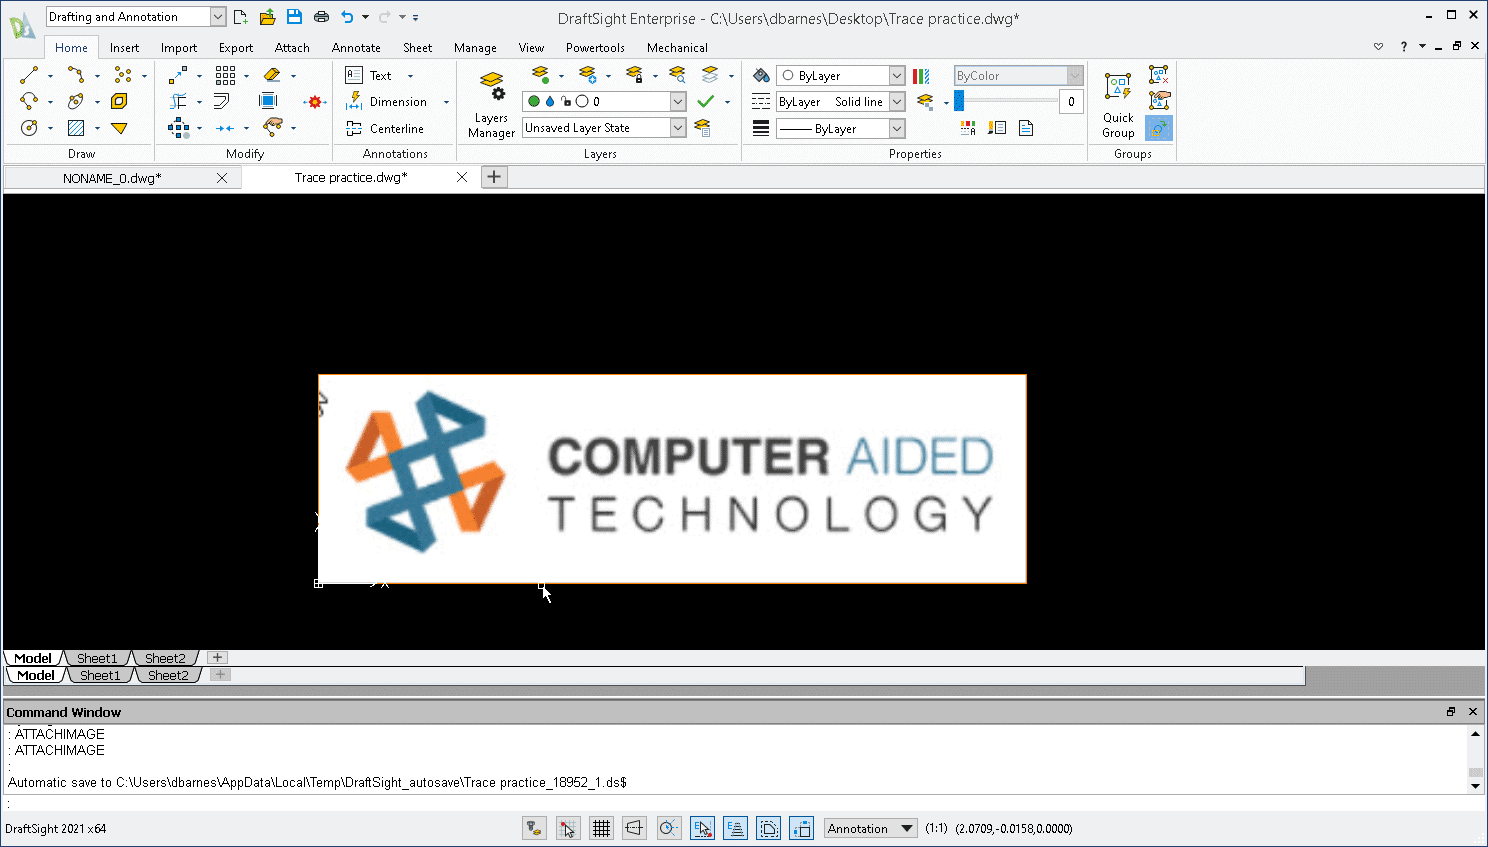Click the Print icon in the title bar

point(321,17)
